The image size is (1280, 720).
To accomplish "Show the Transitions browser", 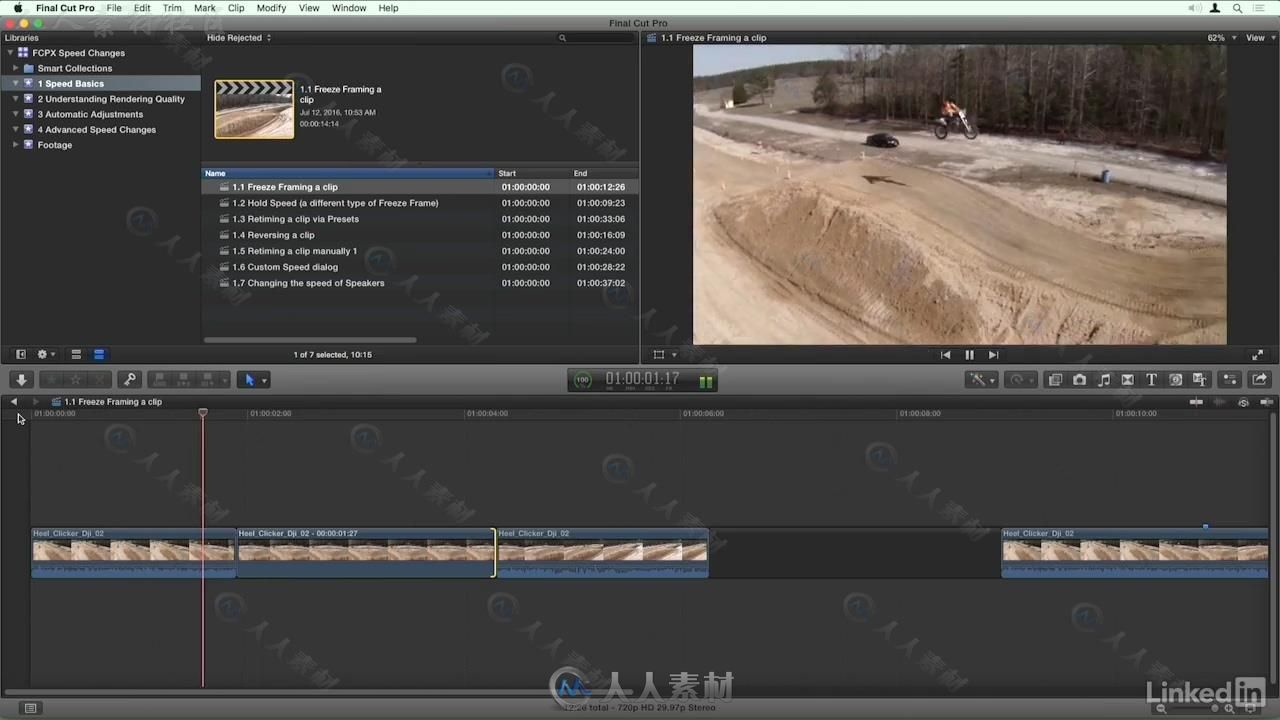I will [x=1128, y=380].
